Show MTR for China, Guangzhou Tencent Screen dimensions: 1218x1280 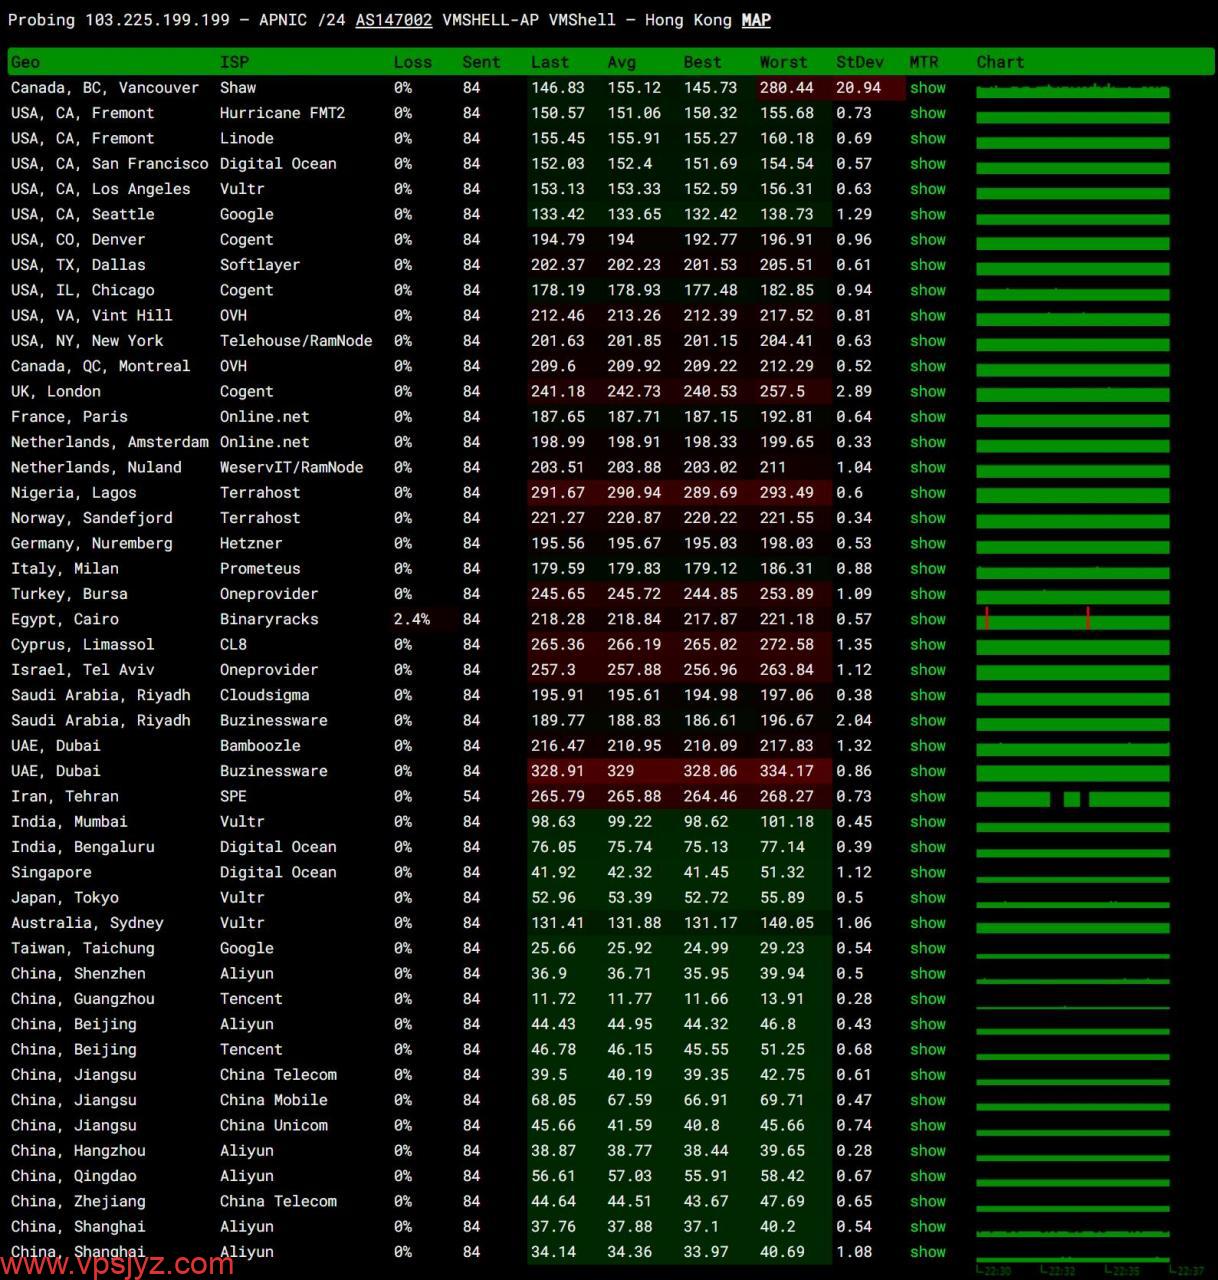927,999
